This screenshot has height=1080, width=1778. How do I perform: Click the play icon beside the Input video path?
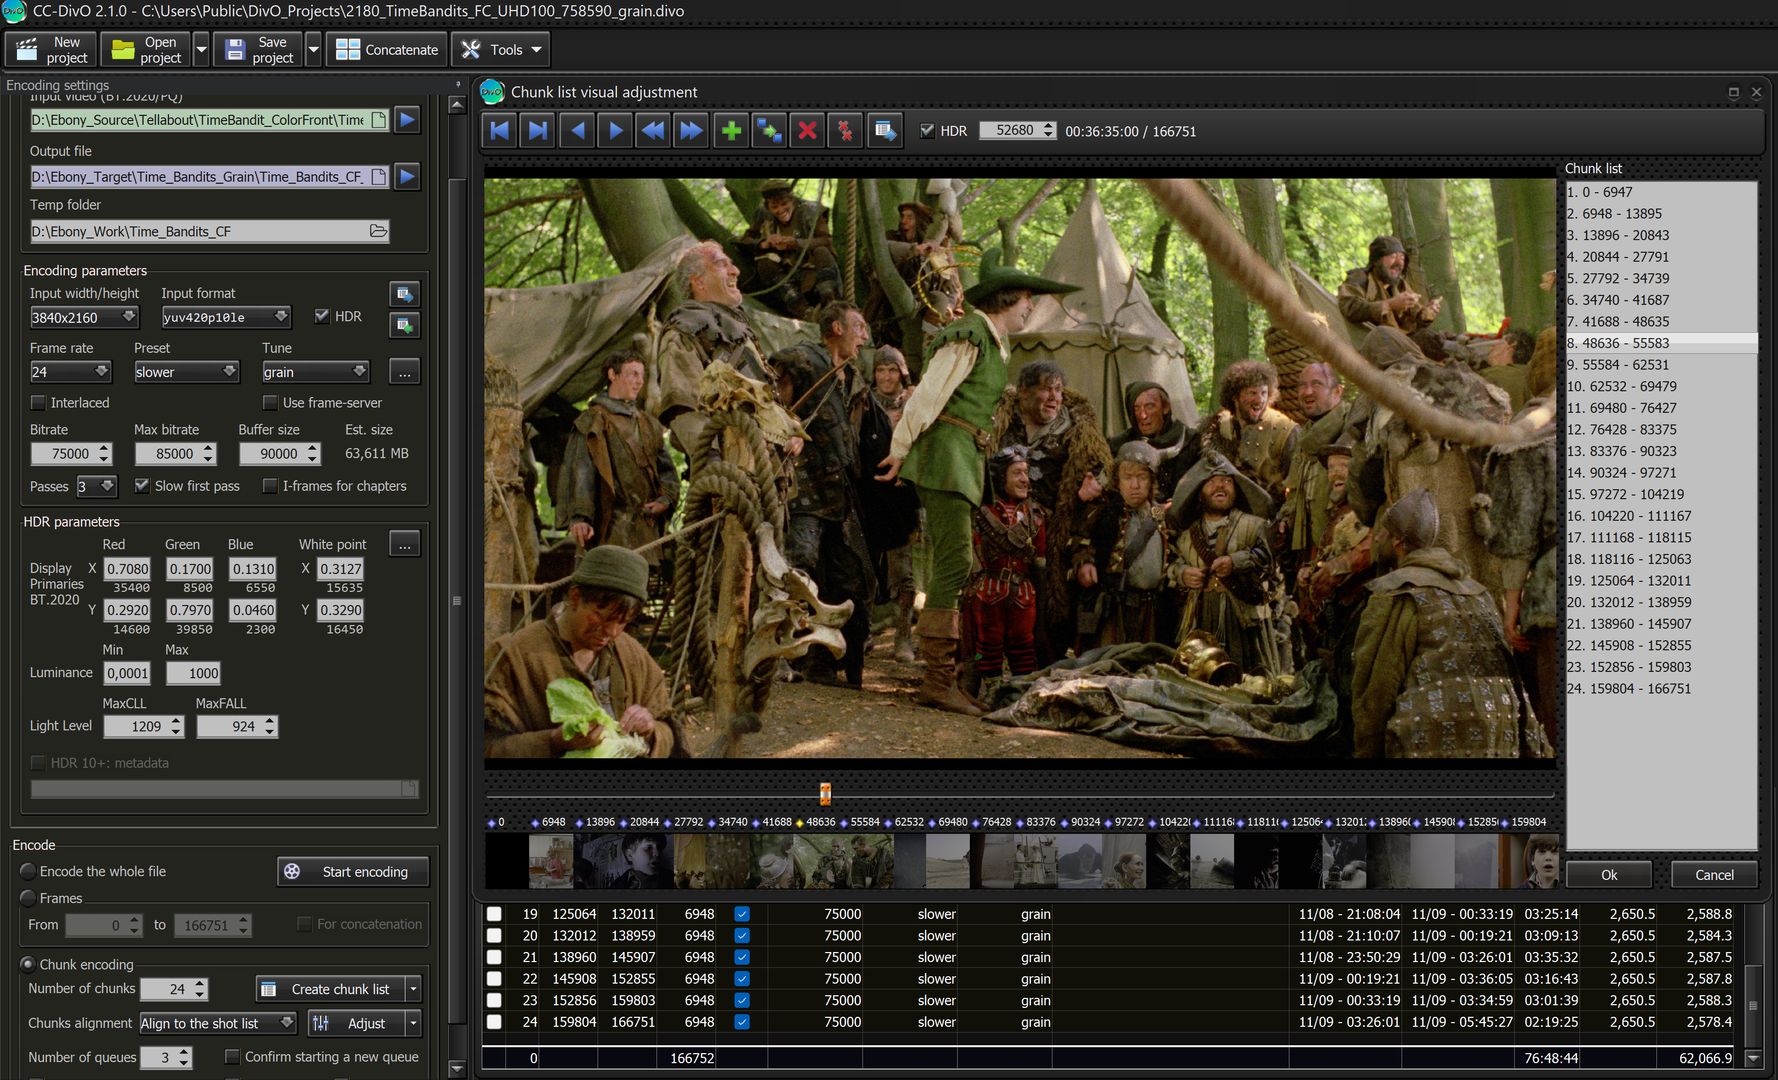tap(407, 120)
